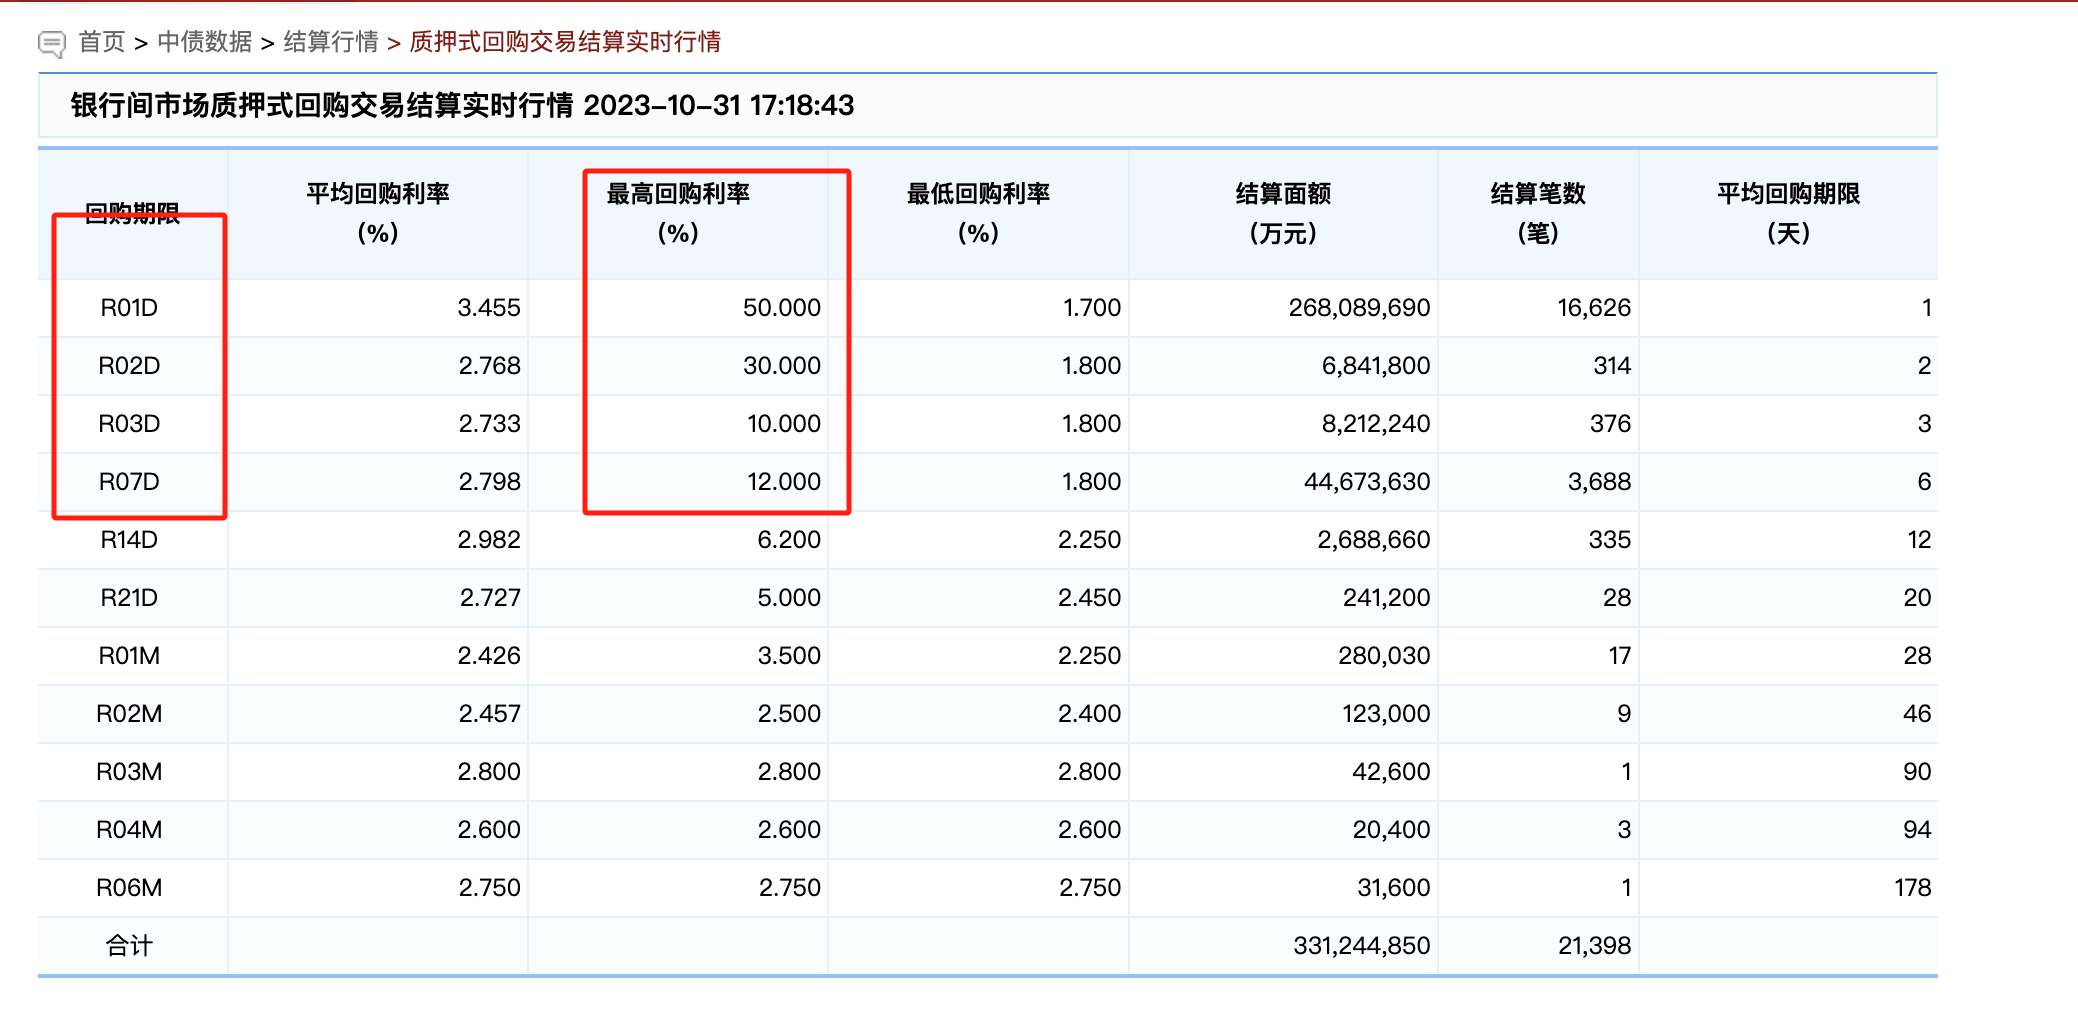The width and height of the screenshot is (2078, 1010).
Task: Click 质押式回购交易结算实时行情 breadcrumb
Action: tap(565, 42)
